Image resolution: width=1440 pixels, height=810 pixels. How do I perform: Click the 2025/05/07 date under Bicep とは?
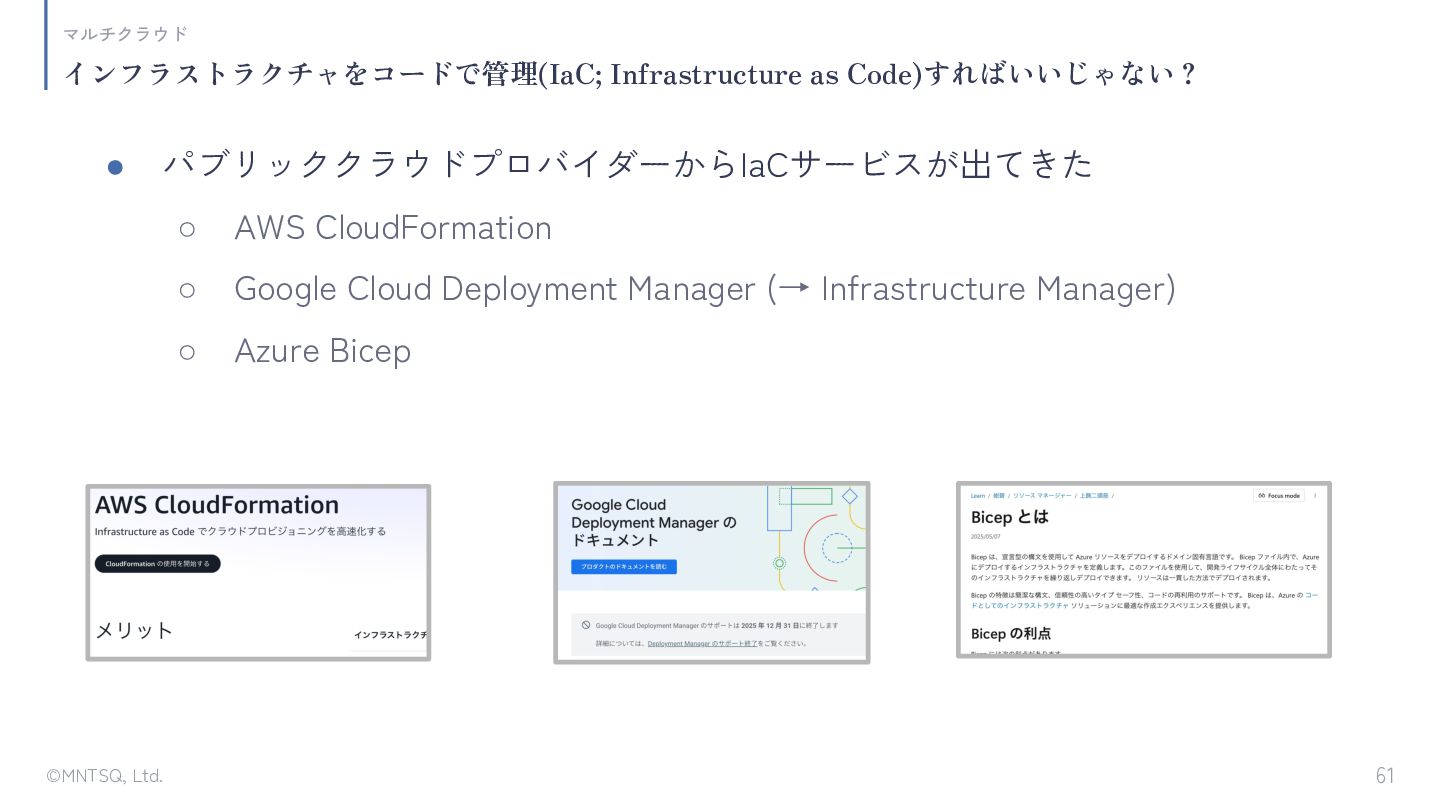(985, 537)
